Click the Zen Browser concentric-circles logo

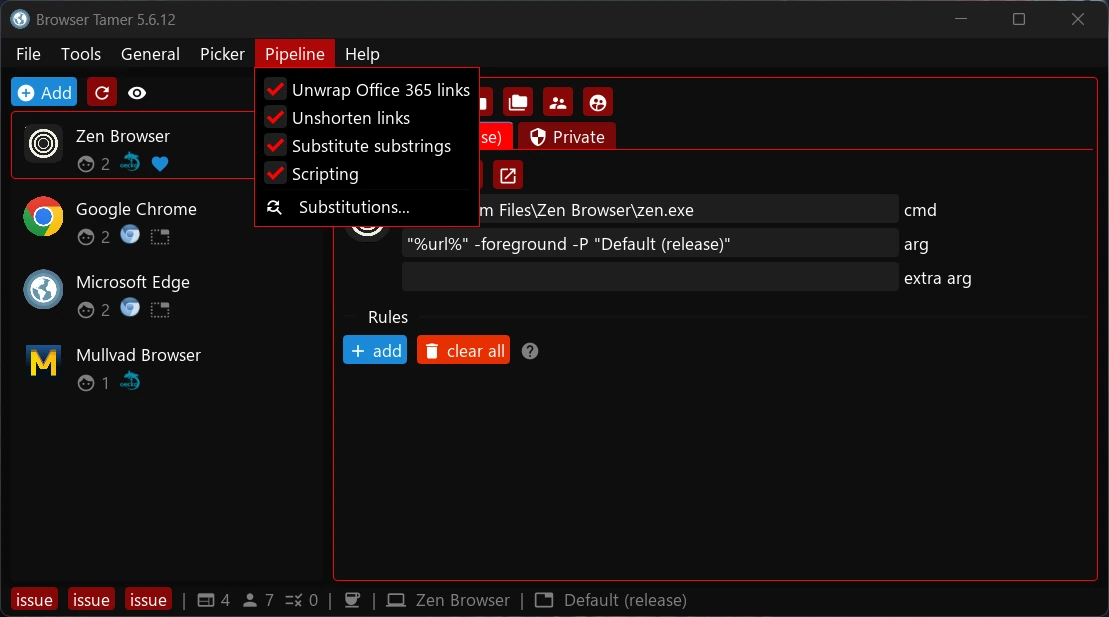43,144
